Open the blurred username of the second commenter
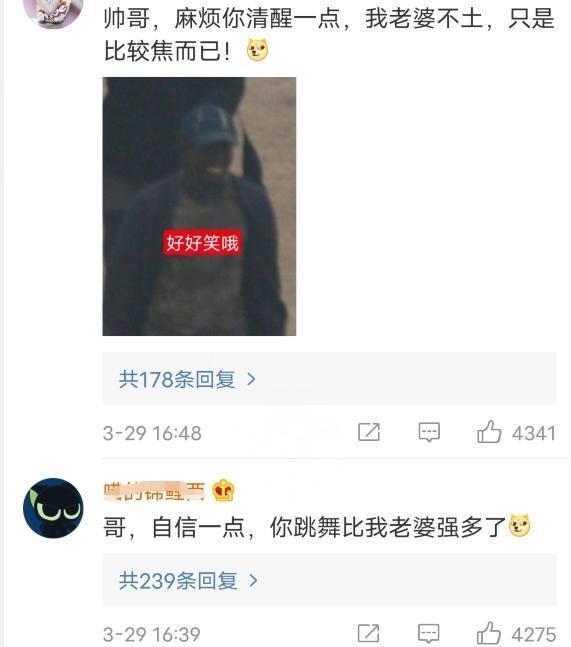Image resolution: width=571 pixels, height=647 pixels. pyautogui.click(x=154, y=491)
